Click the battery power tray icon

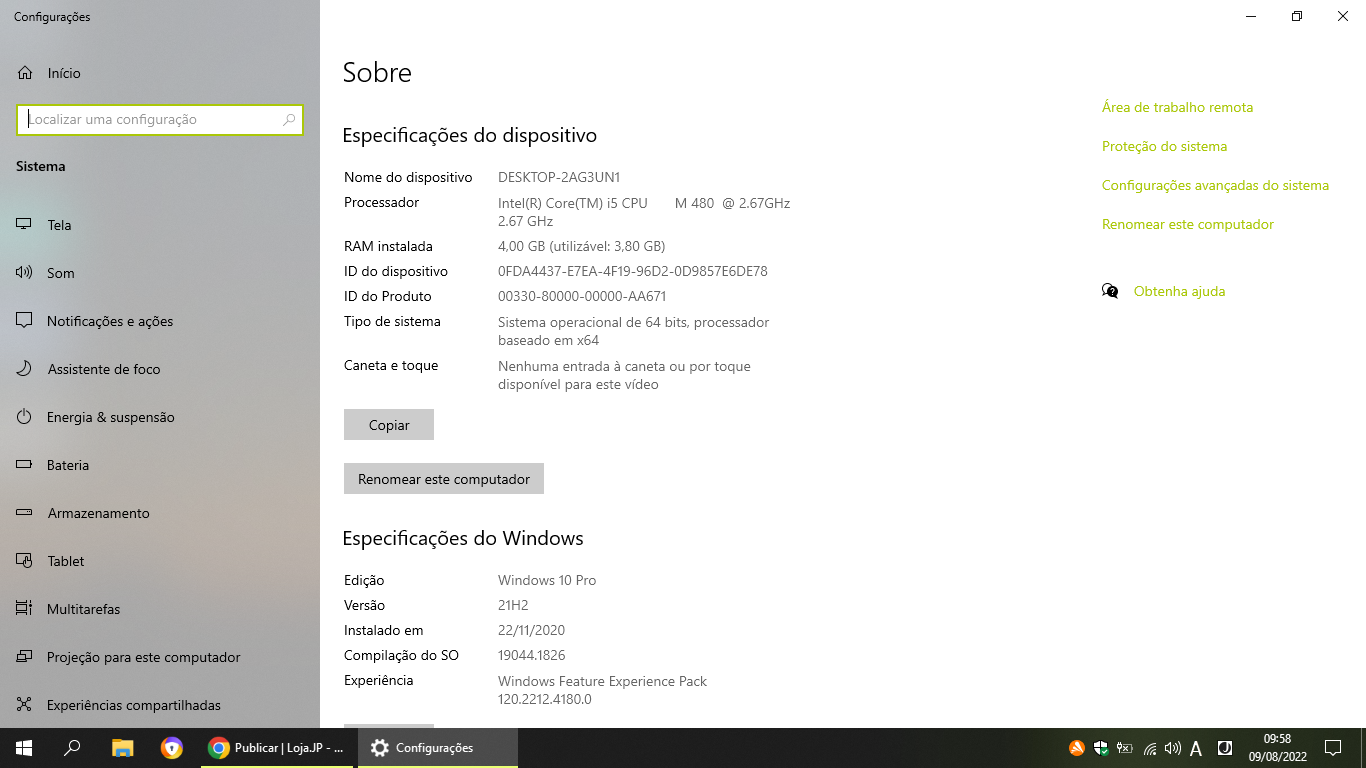(1125, 748)
